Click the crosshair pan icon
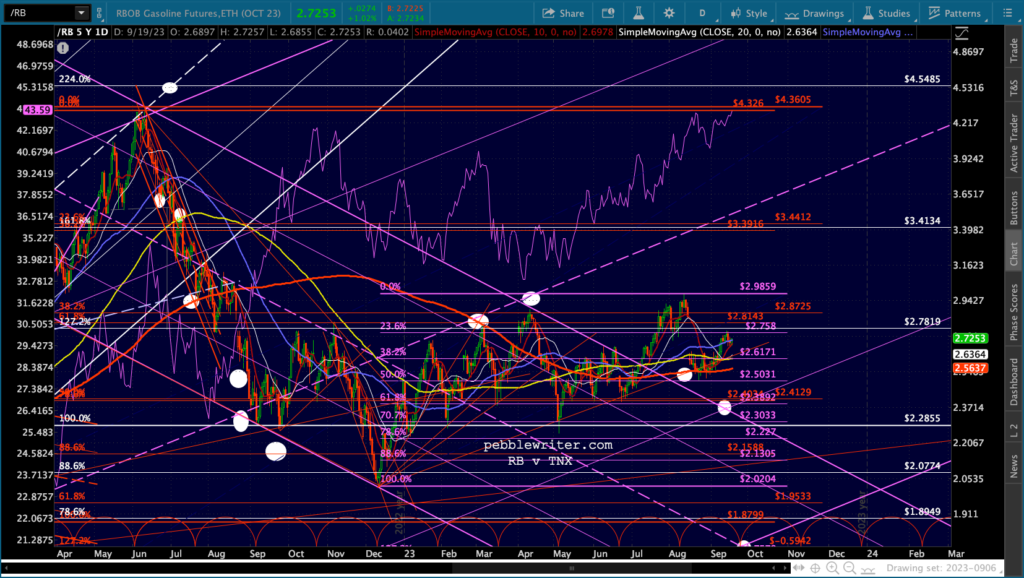 click(x=815, y=568)
